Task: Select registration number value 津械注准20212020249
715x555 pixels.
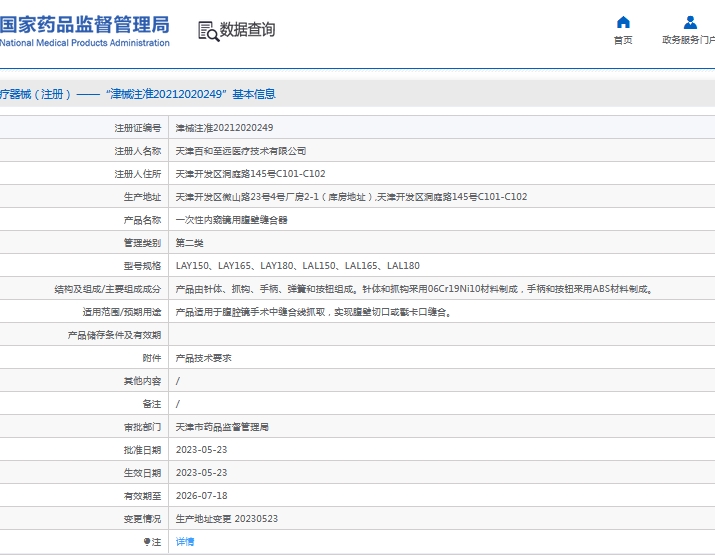Action: pos(224,128)
